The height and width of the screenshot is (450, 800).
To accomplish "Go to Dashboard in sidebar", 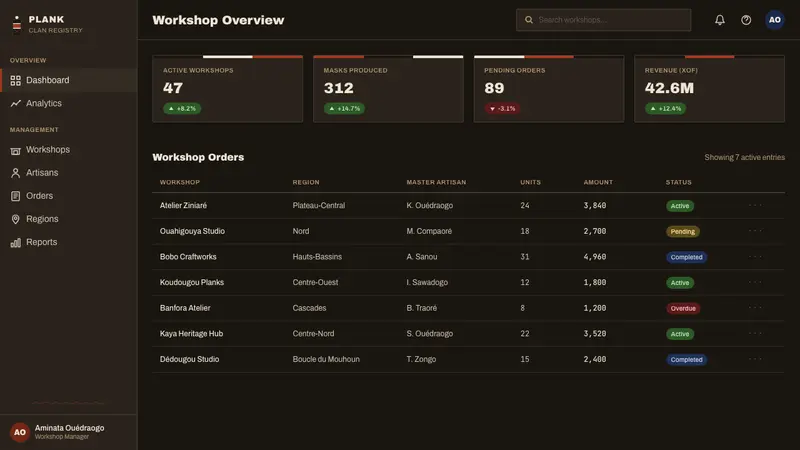I will (x=69, y=80).
